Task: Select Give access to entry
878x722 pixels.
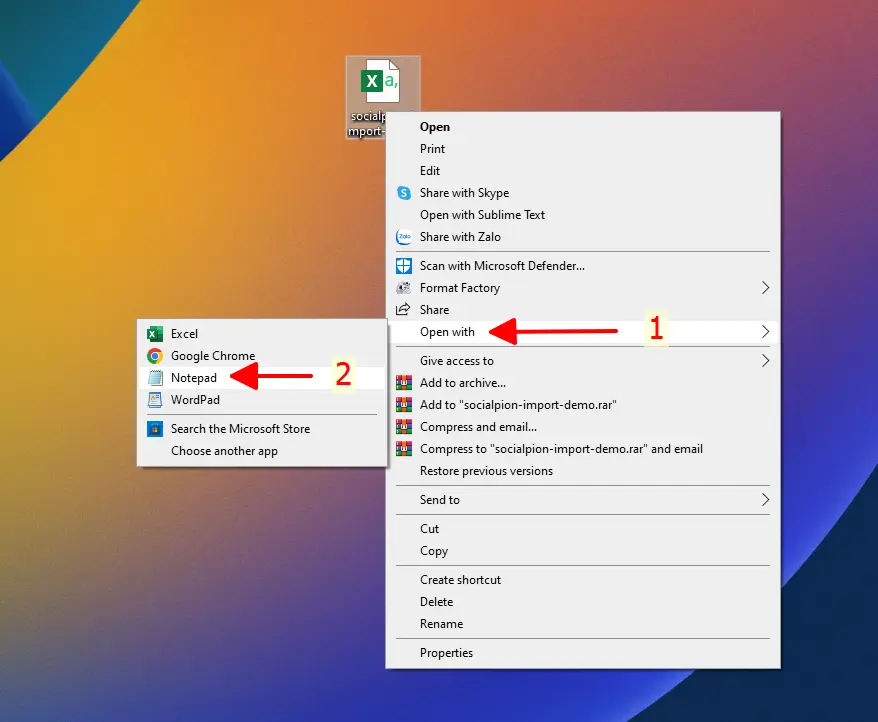Action: (582, 361)
